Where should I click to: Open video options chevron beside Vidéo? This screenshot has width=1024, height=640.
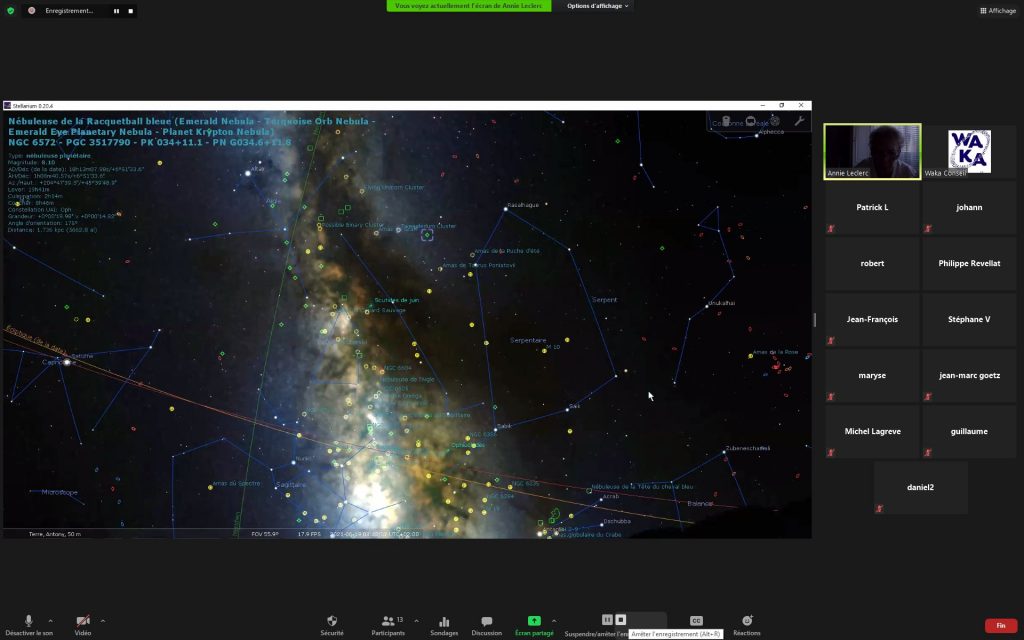pos(103,621)
